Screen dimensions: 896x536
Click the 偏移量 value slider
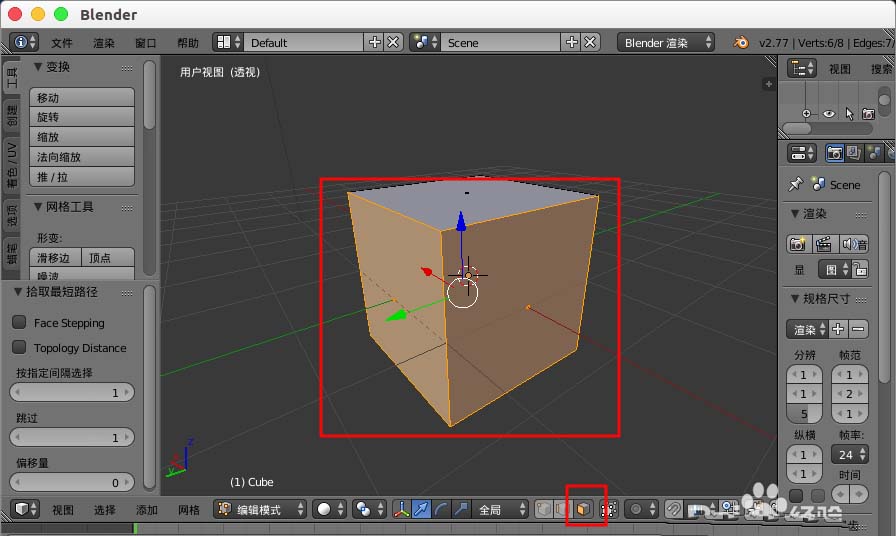(x=72, y=482)
